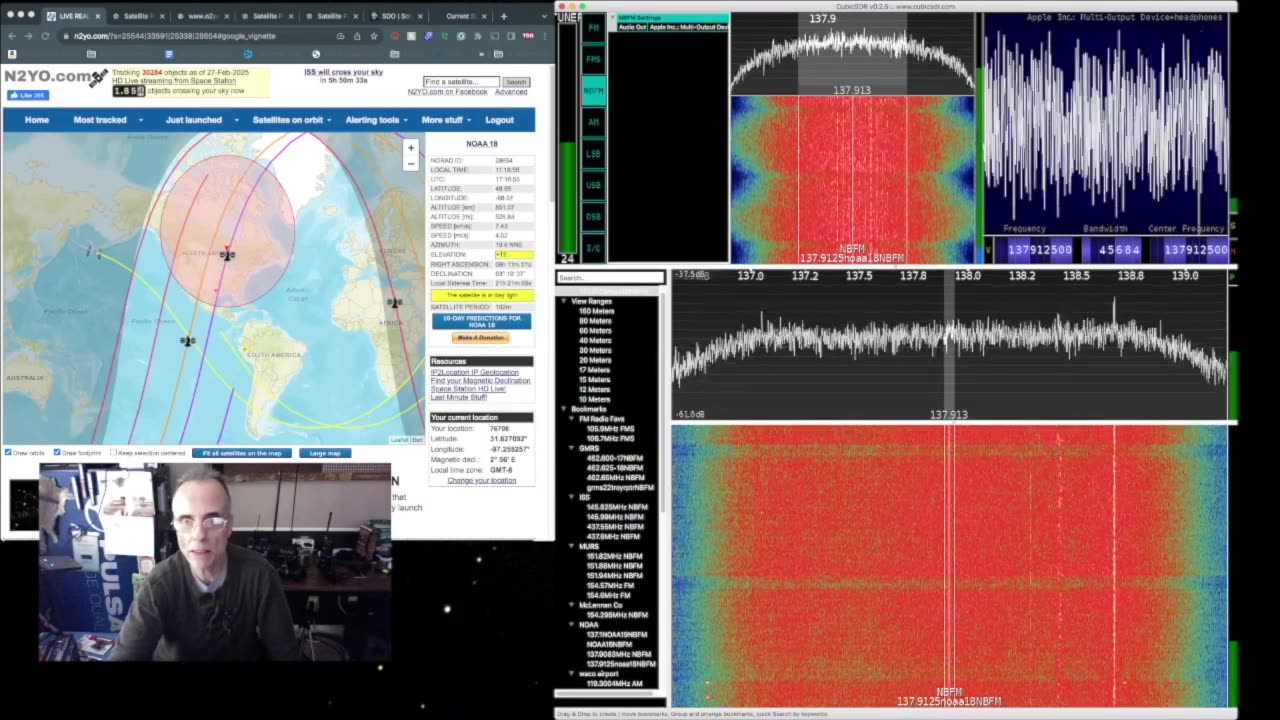
Task: Open a new browser tab
Action: (503, 16)
